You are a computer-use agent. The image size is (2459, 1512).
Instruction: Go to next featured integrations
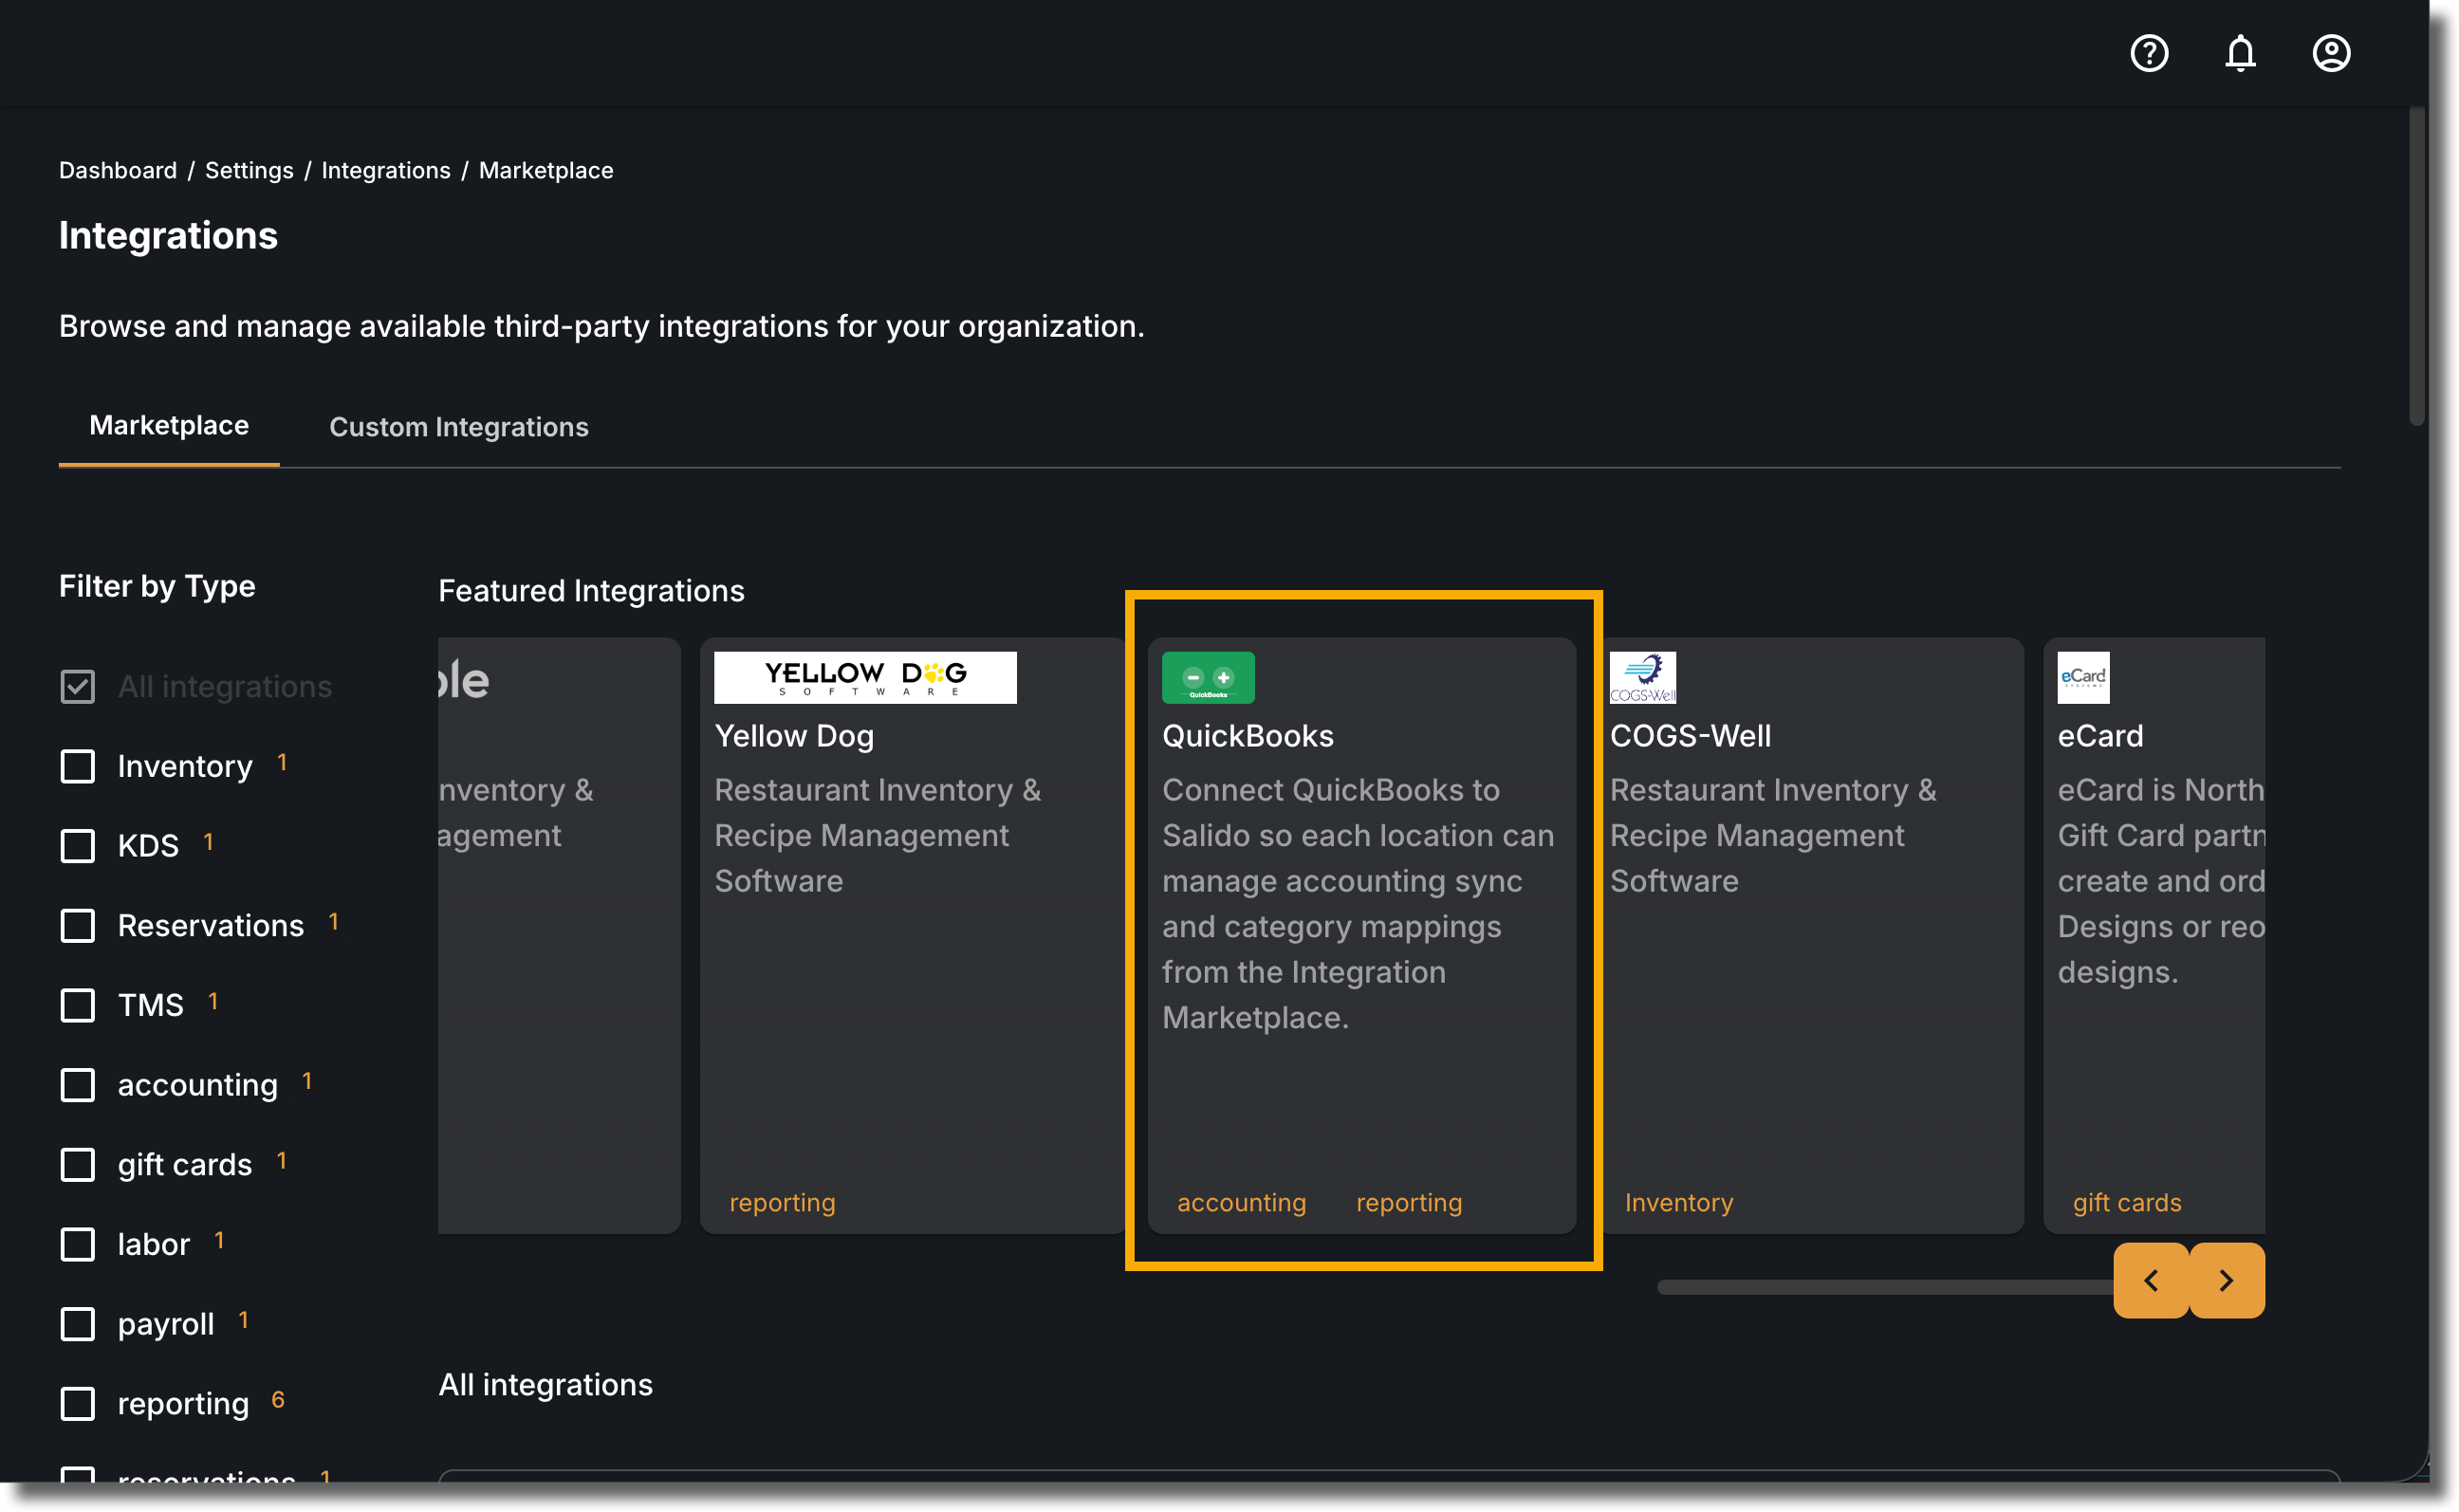2227,1280
